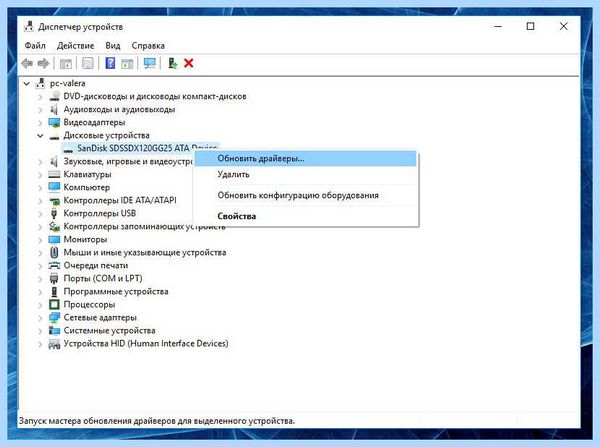Image resolution: width=600 pixels, height=447 pixels.
Task: Expand the Контроллеры USB category
Action: click(40, 214)
